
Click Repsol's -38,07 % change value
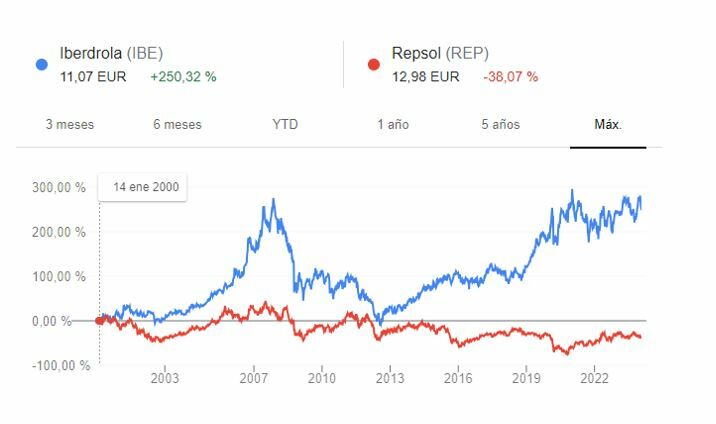[x=510, y=76]
